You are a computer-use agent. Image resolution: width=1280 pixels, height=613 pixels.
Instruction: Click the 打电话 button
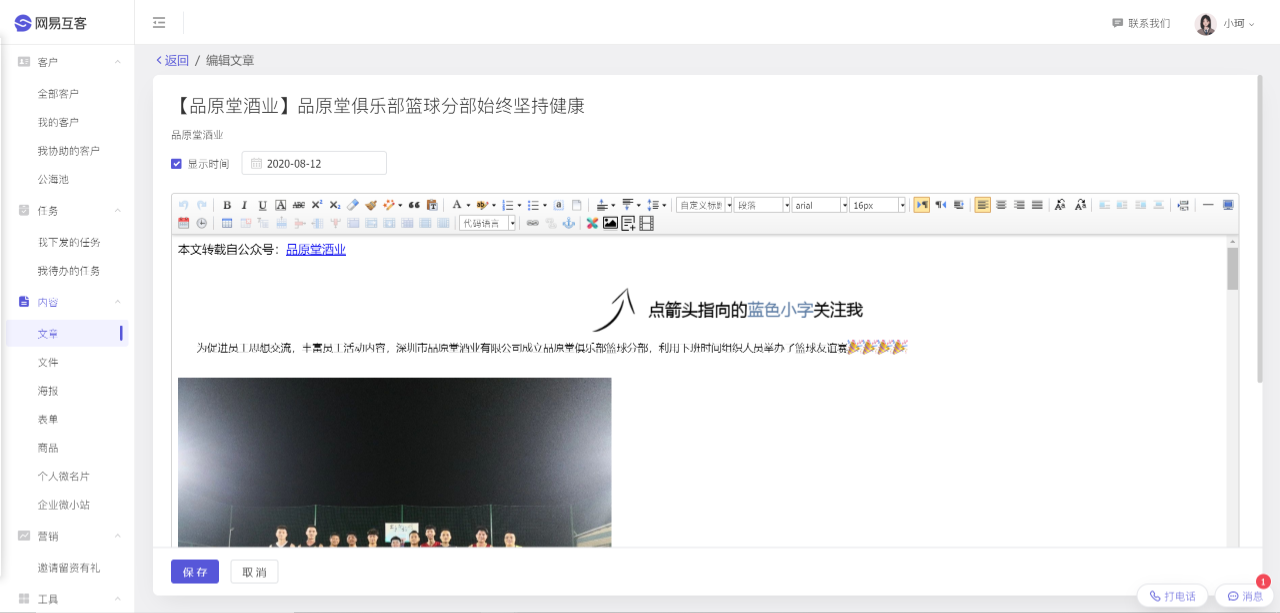pos(1172,596)
